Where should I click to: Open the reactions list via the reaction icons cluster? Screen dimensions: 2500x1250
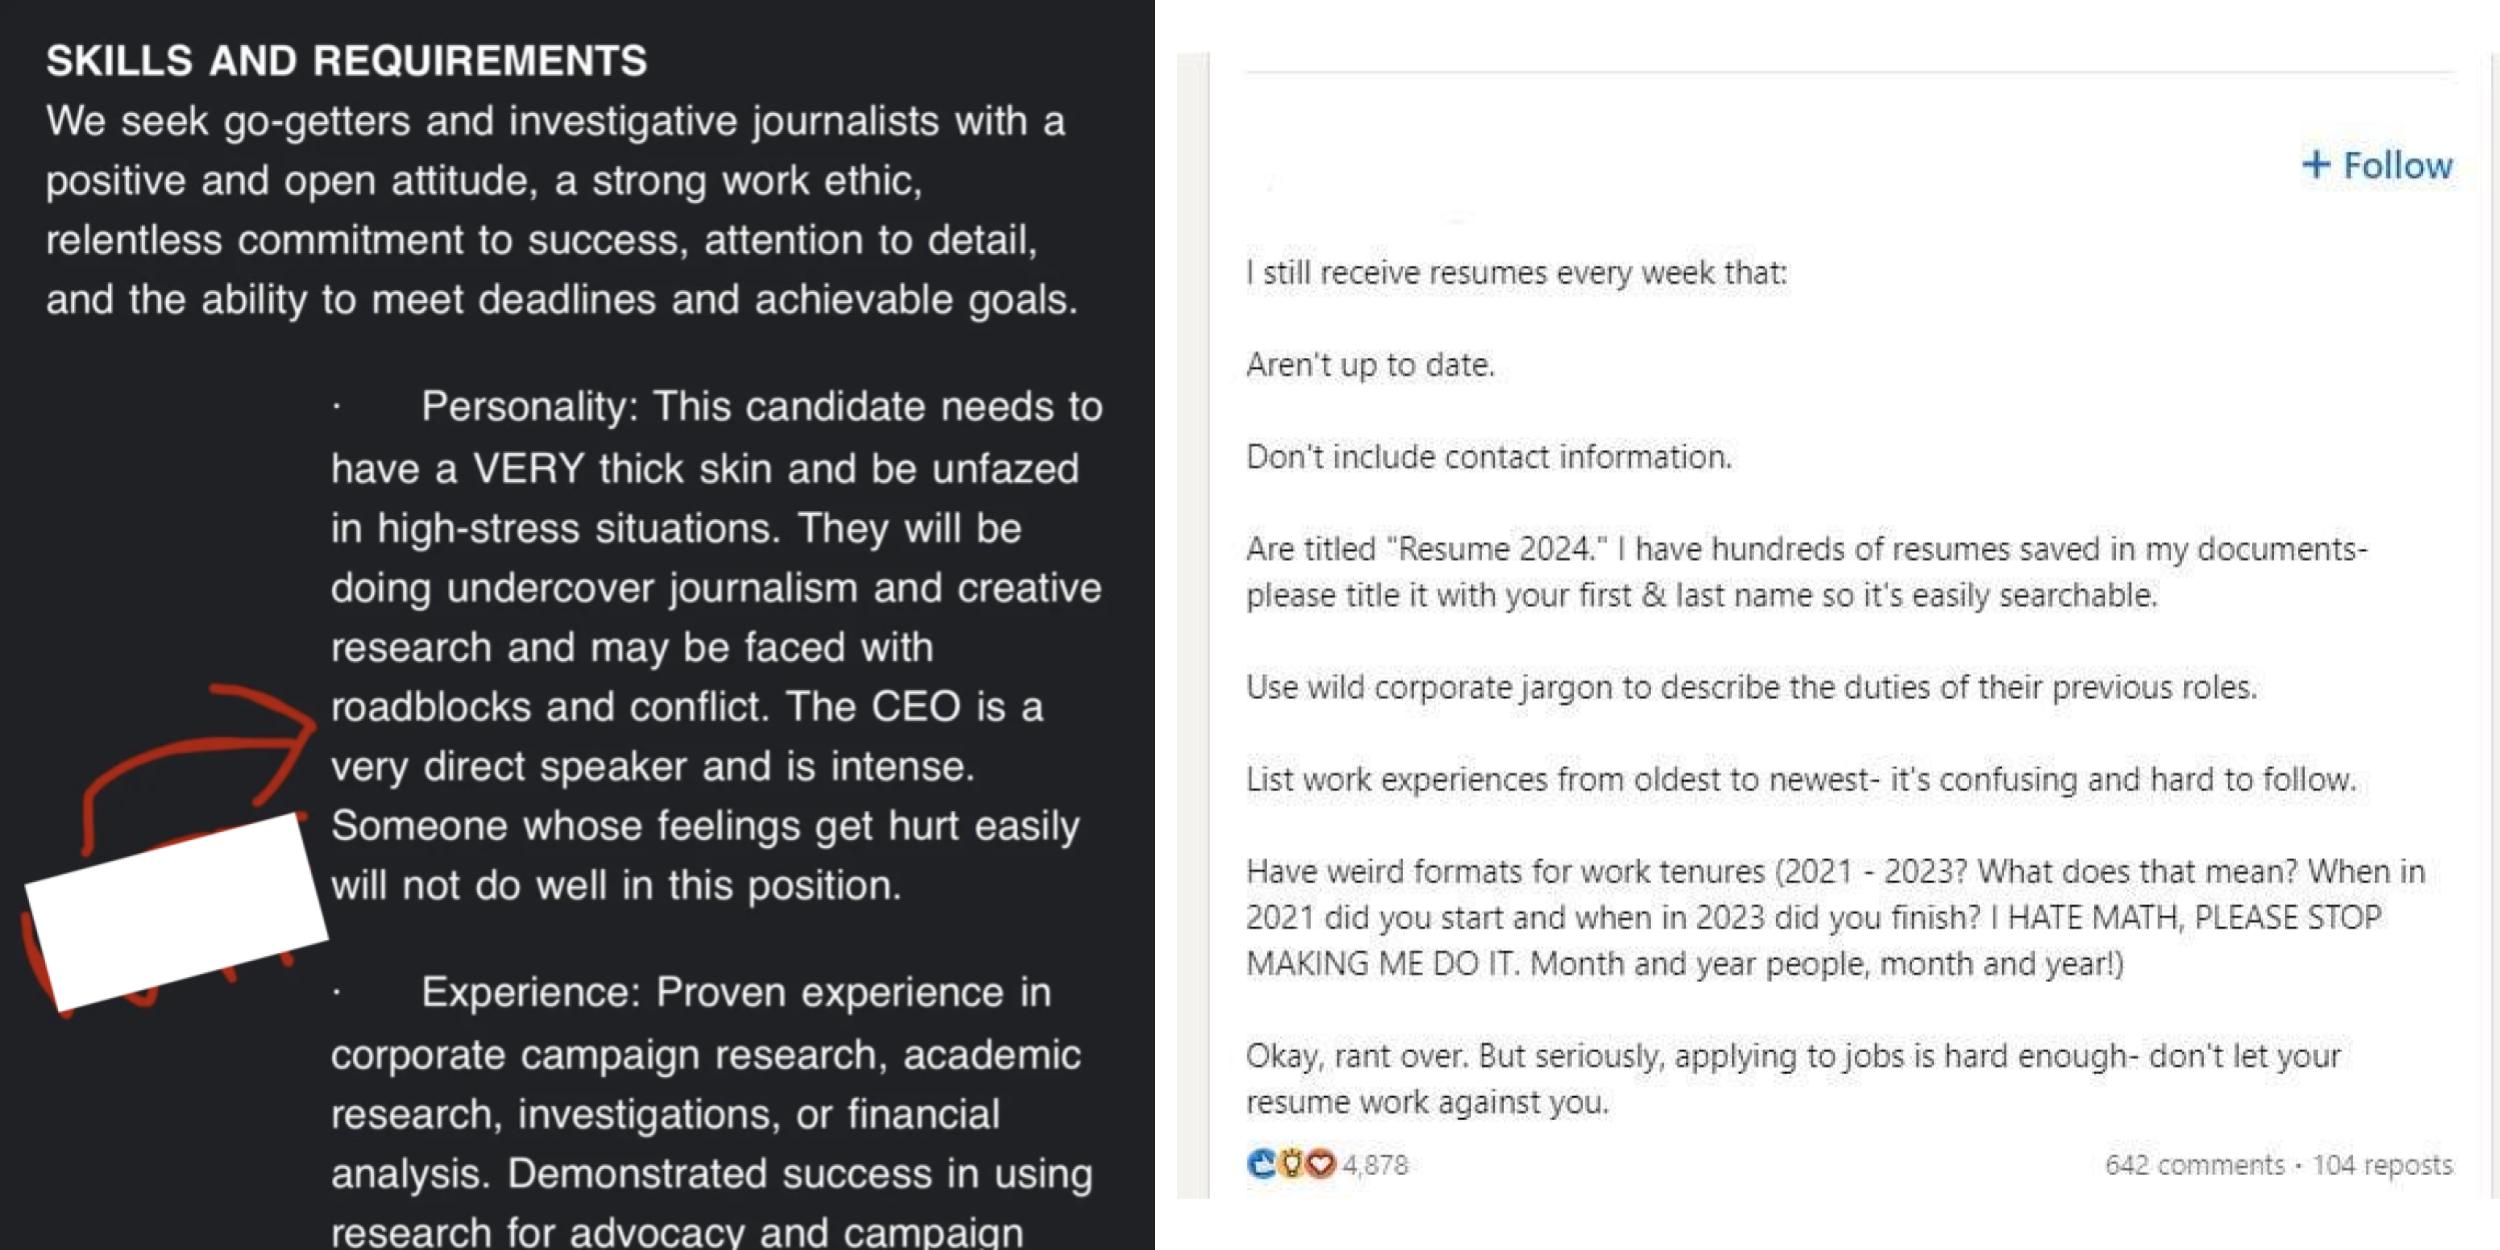pyautogui.click(x=1289, y=1163)
